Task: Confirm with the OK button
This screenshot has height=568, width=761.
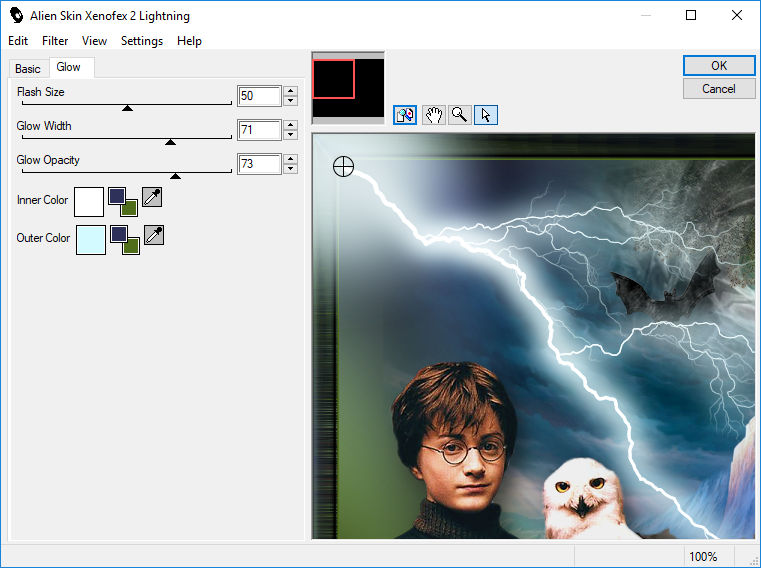Action: [x=719, y=66]
